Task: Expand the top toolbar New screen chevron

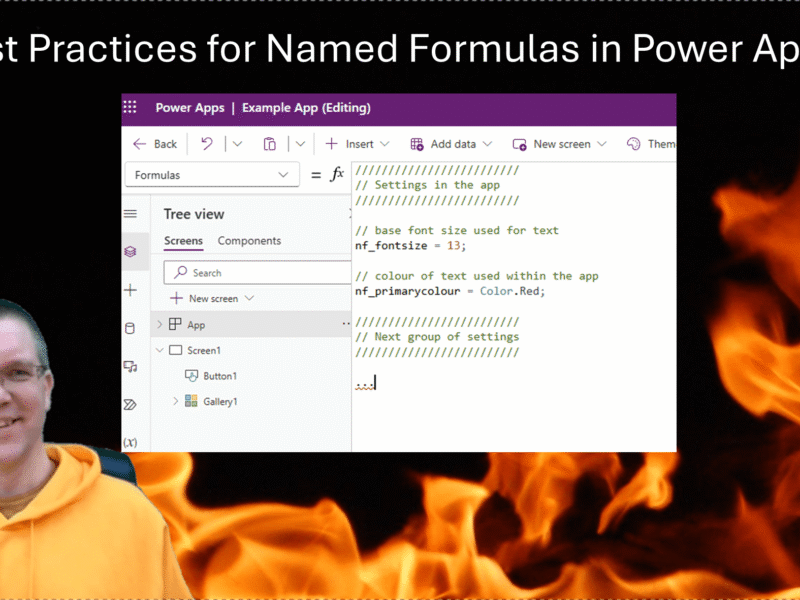Action: (x=602, y=144)
